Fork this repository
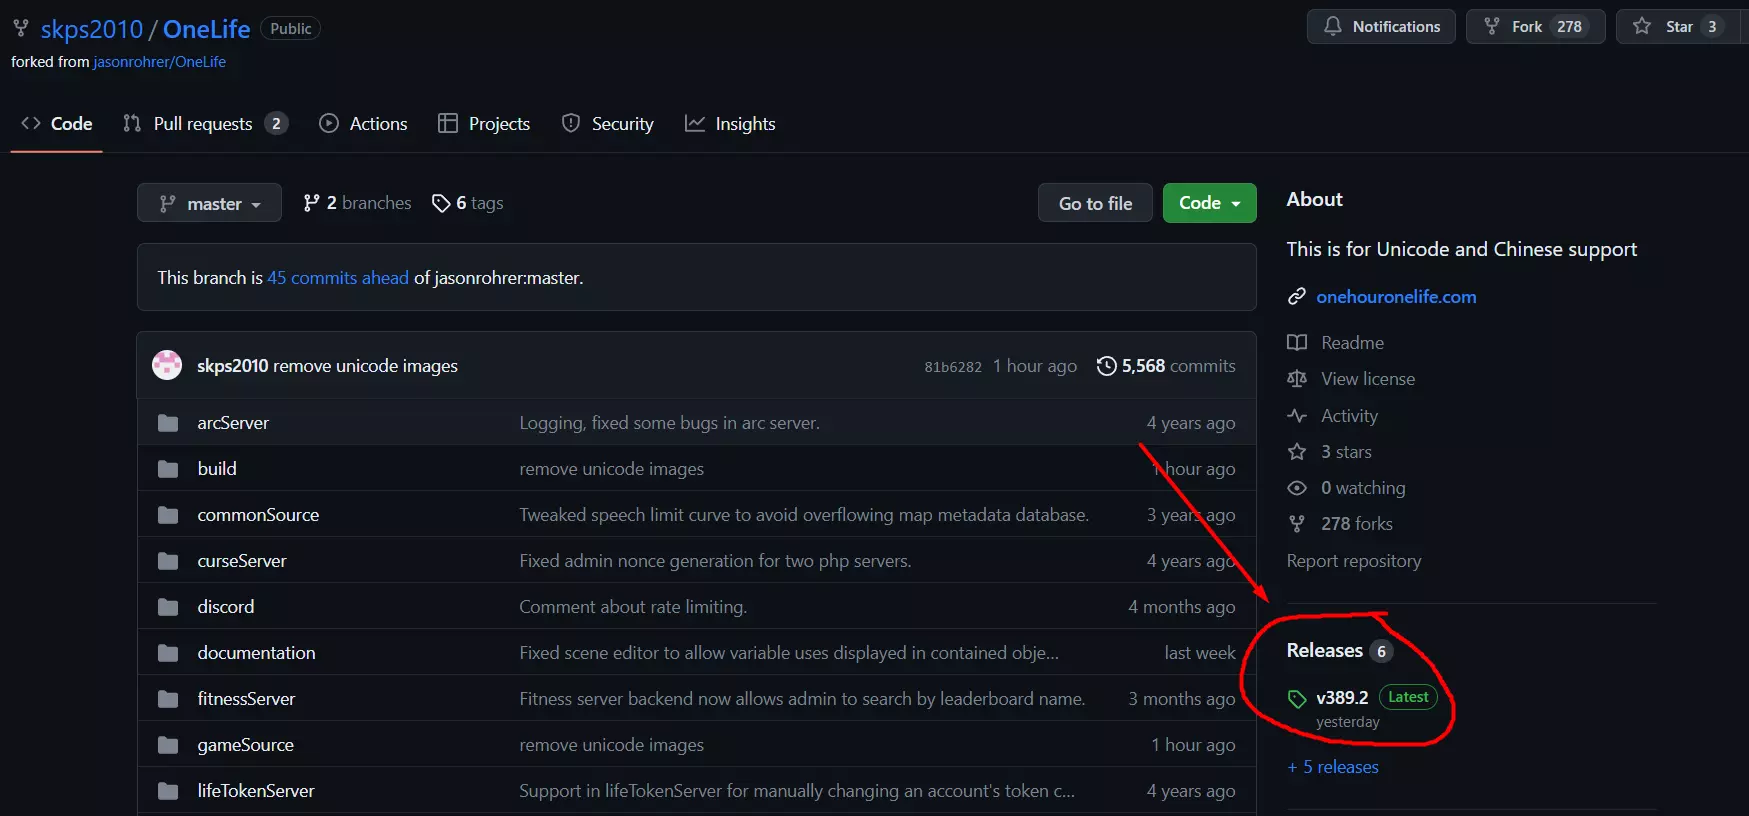Viewport: 1749px width, 816px height. coord(1536,27)
